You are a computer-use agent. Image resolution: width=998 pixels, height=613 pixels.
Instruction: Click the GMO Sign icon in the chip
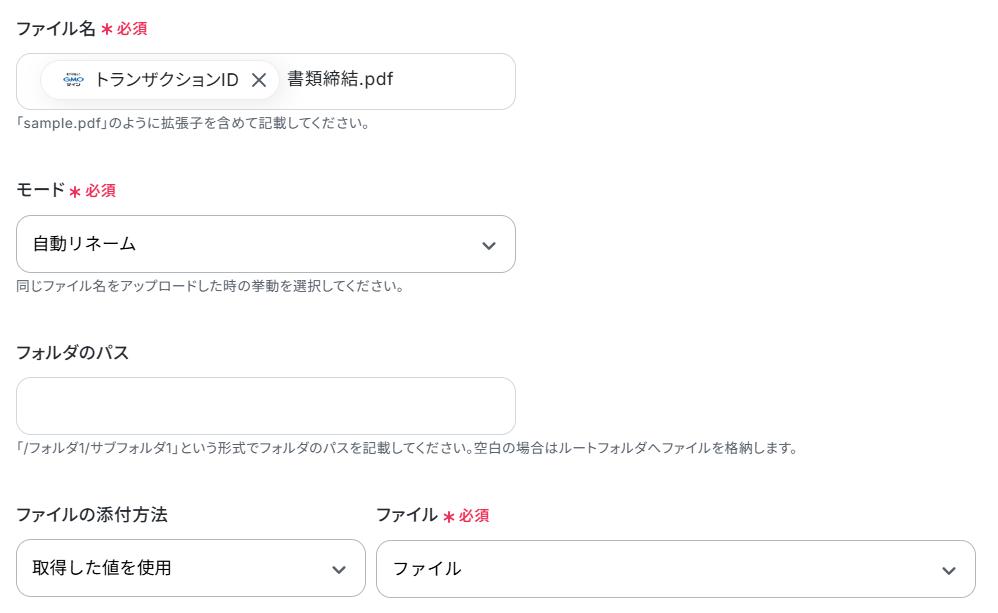pyautogui.click(x=73, y=80)
